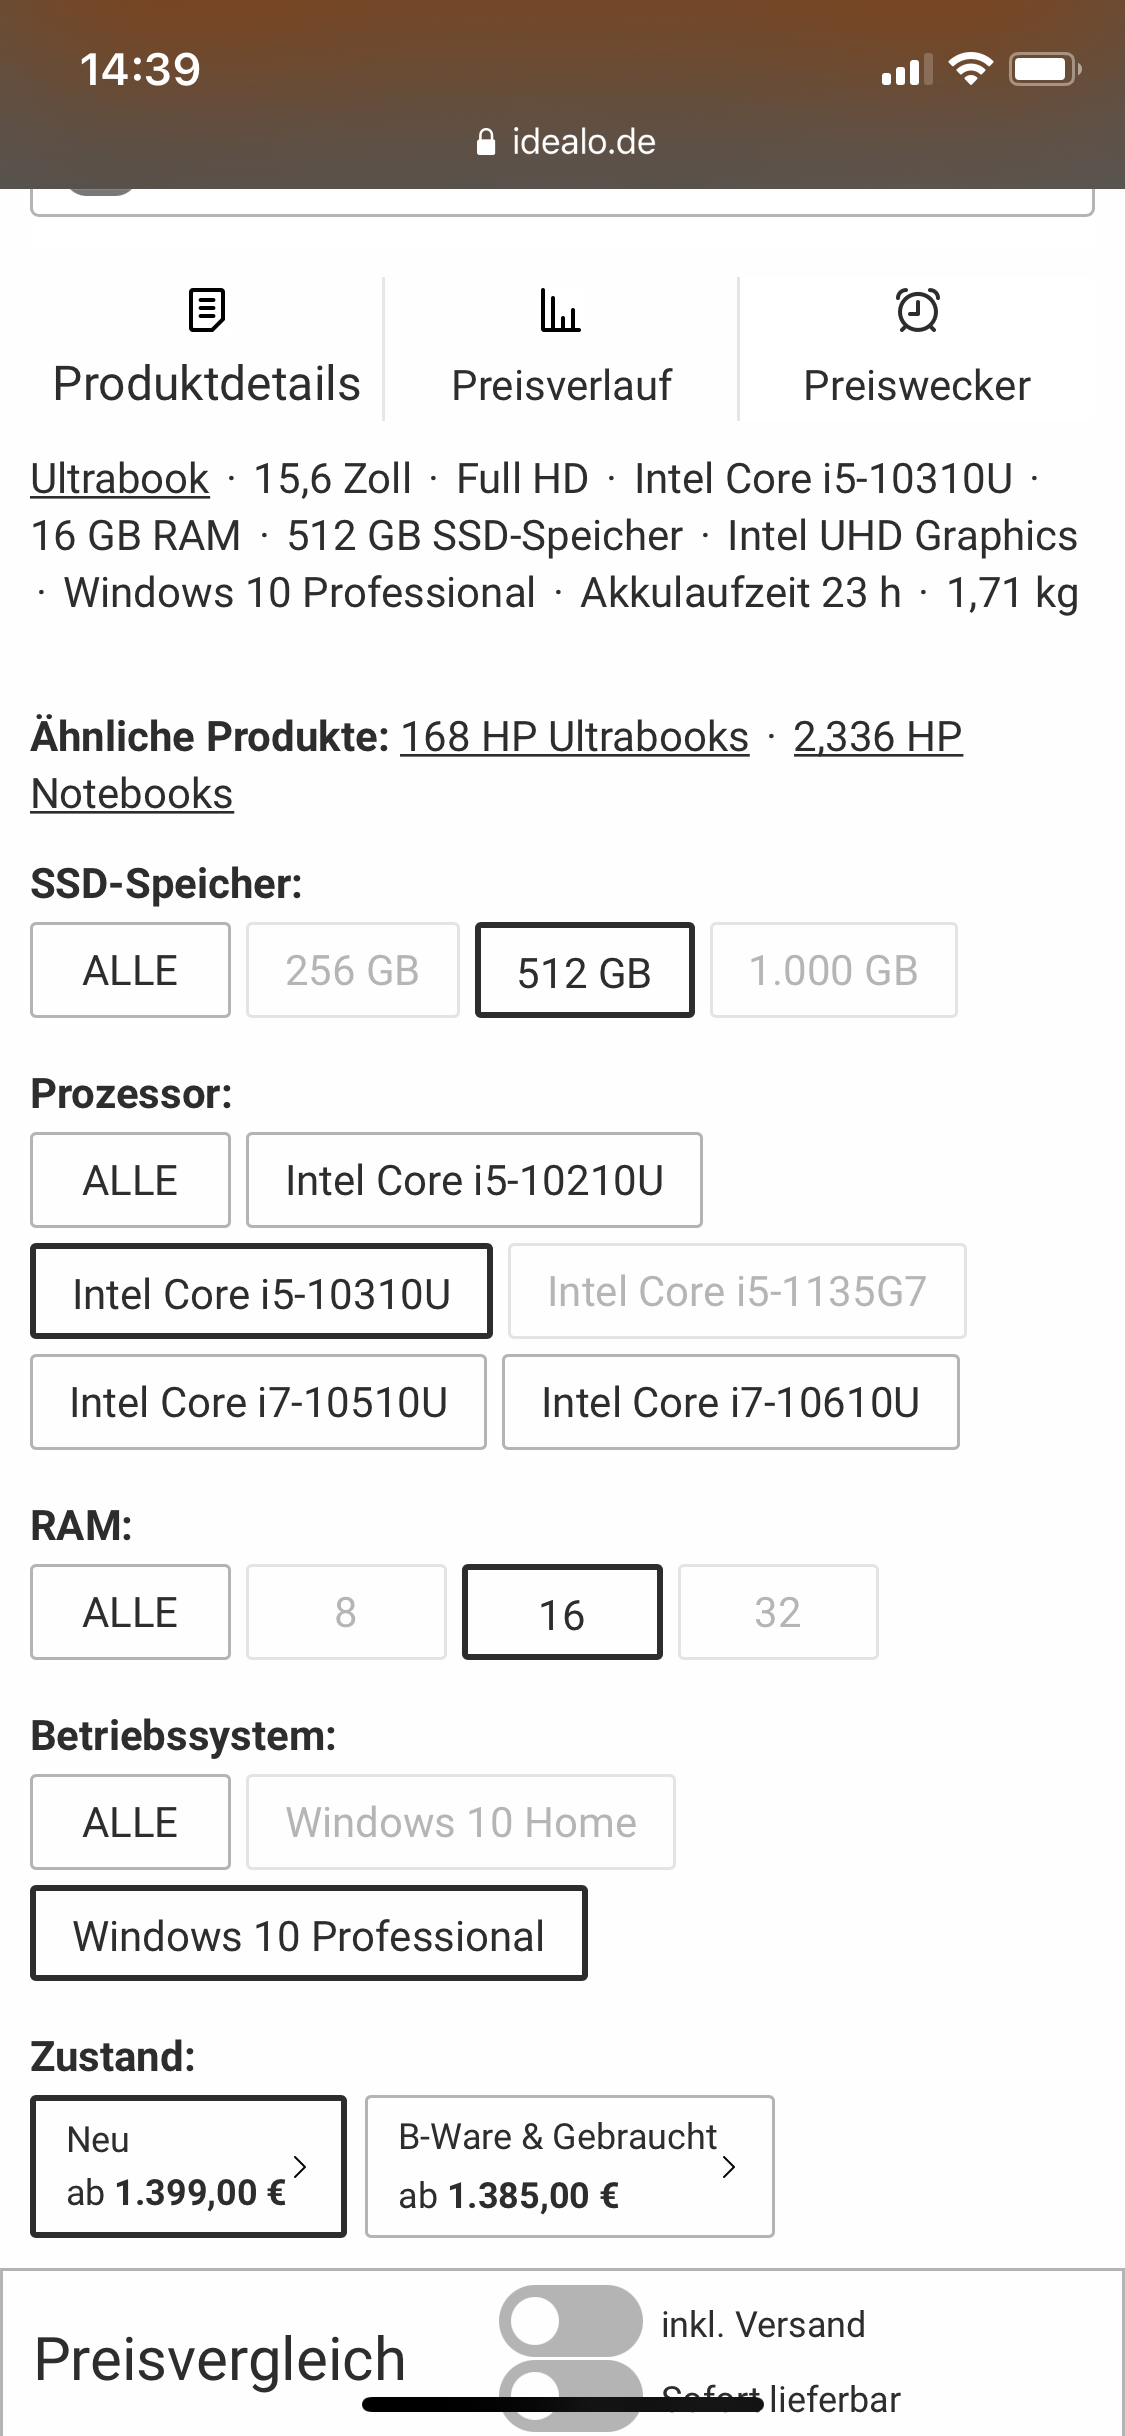Viewport: 1125px width, 2436px height.
Task: Tap the lock icon beside idealo.de
Action: tap(486, 143)
